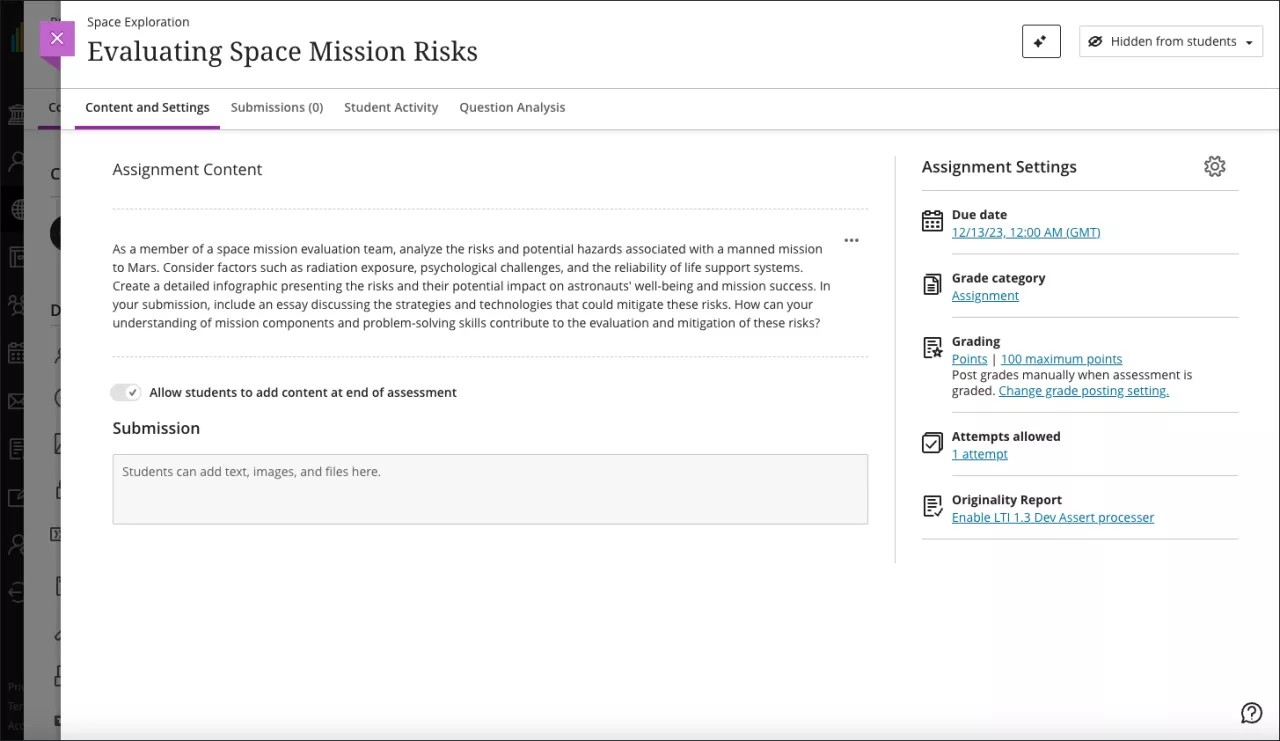View the Student Activity tab
The image size is (1280, 741).
tap(391, 107)
